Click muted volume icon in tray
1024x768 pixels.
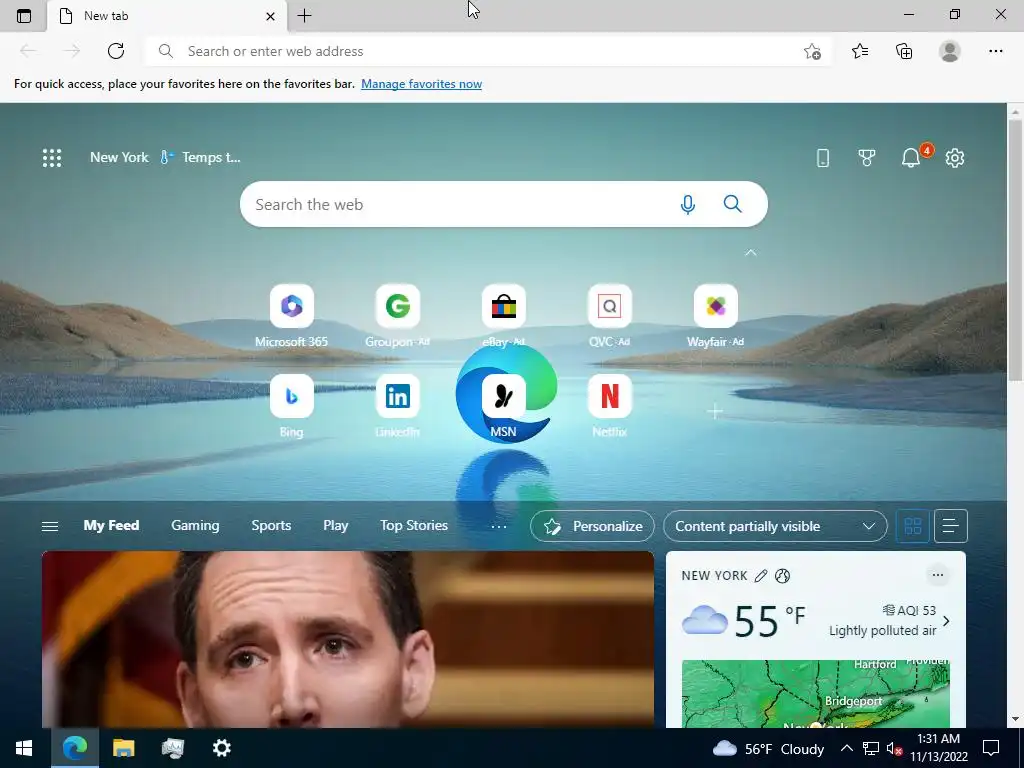[894, 748]
